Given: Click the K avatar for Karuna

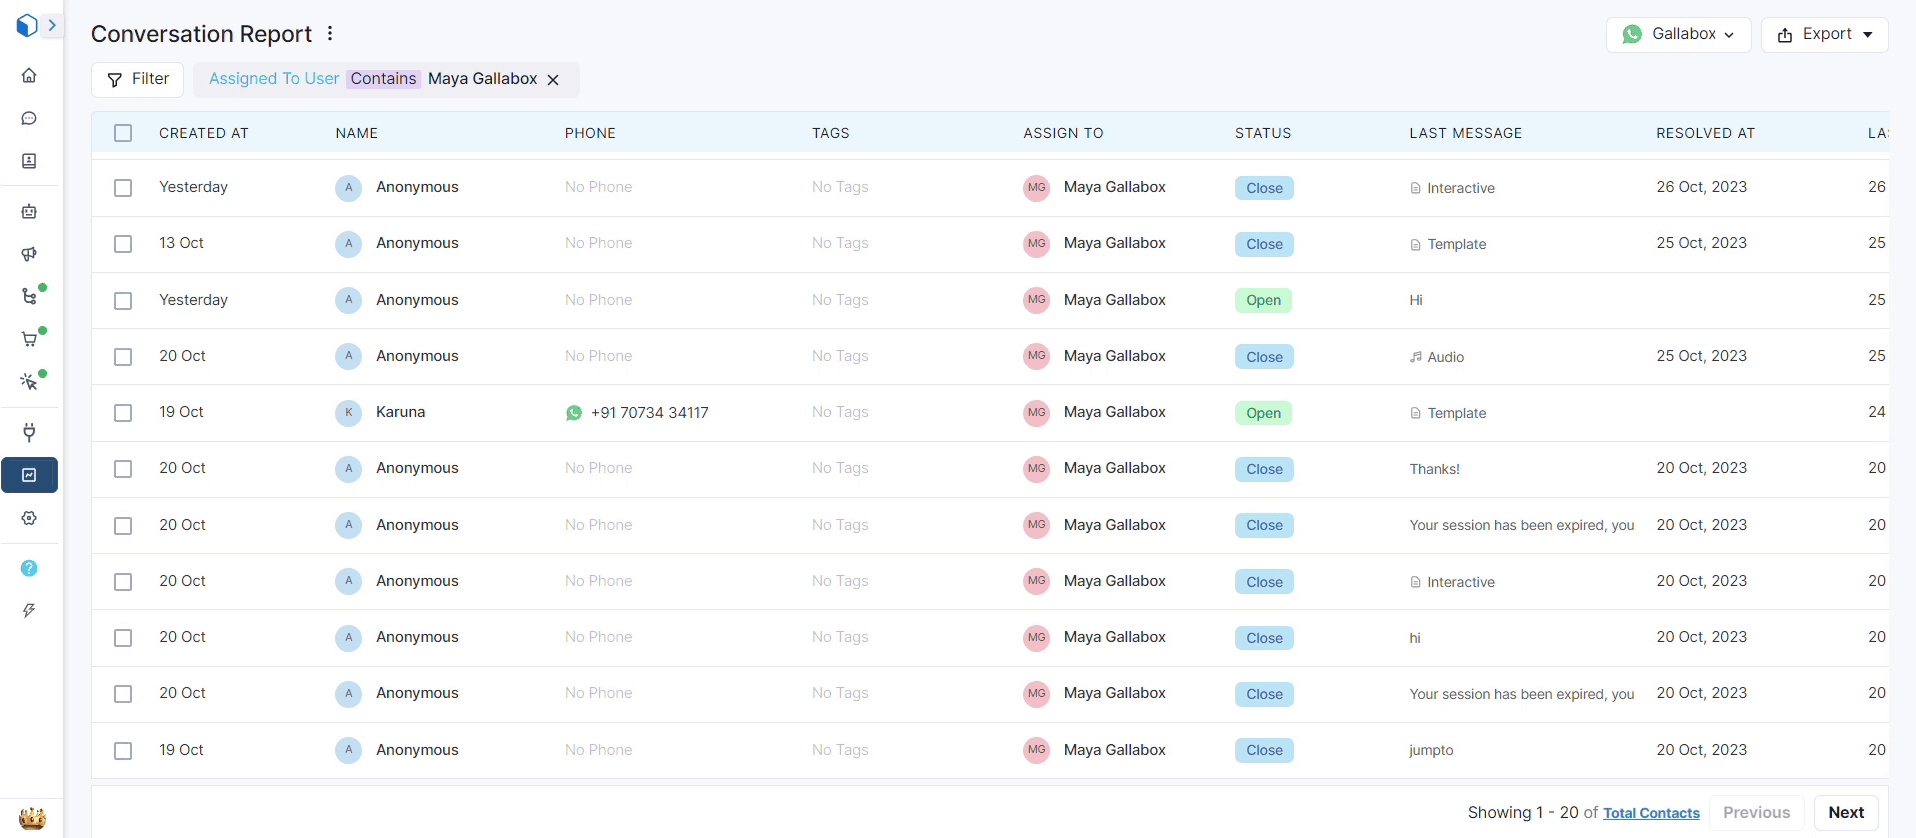Looking at the screenshot, I should pos(348,412).
